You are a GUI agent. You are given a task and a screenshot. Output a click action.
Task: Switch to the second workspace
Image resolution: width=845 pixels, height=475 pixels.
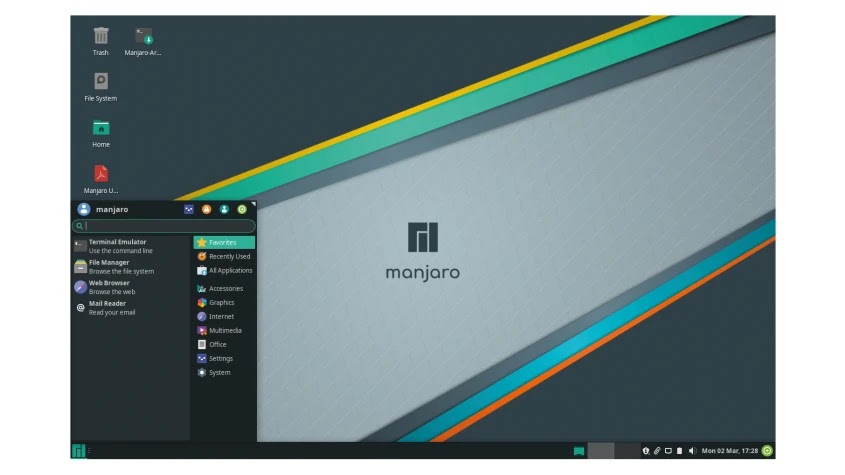click(x=627, y=451)
